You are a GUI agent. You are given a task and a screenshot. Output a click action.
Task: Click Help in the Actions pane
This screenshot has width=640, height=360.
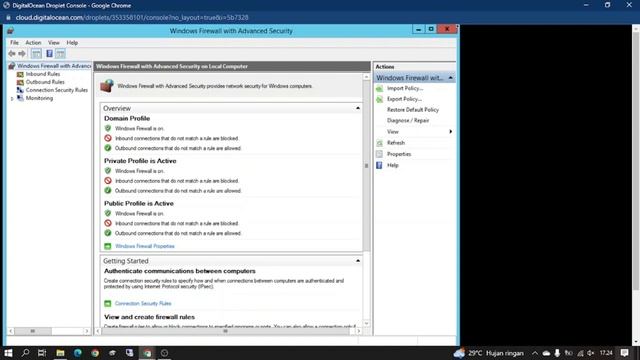392,165
